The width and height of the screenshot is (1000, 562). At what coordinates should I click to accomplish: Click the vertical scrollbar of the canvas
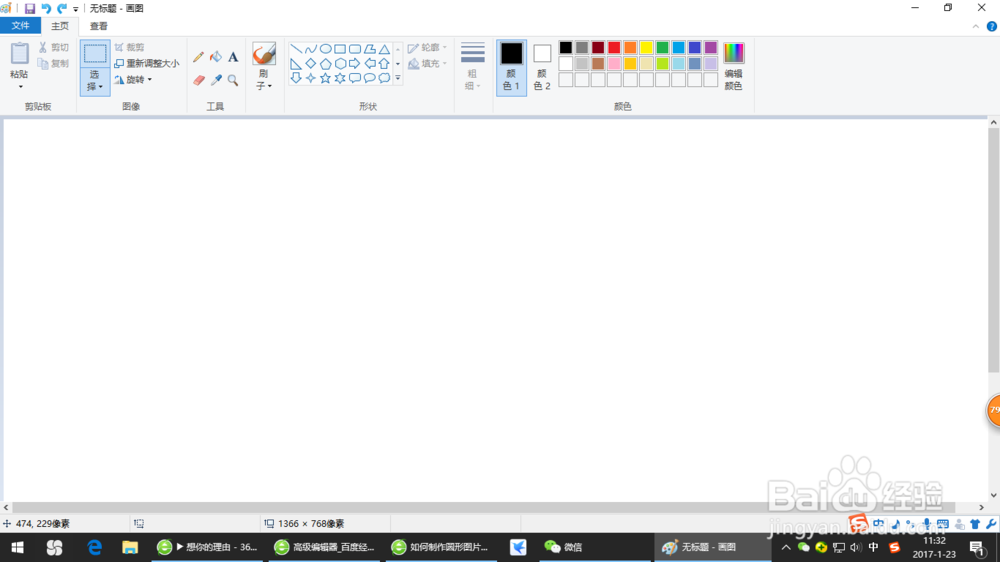[x=994, y=250]
